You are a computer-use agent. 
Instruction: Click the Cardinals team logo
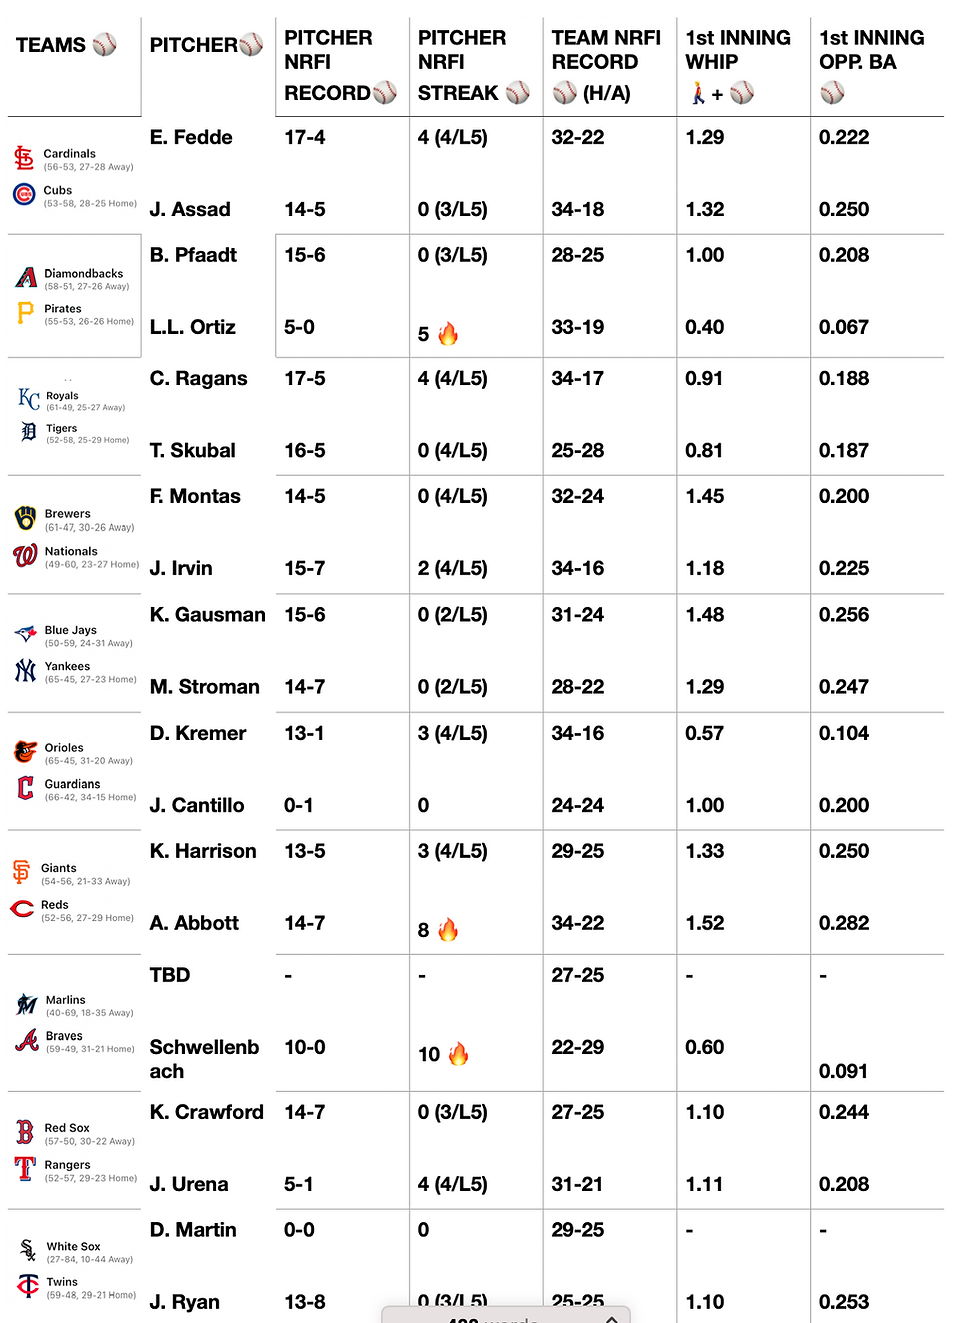(24, 157)
